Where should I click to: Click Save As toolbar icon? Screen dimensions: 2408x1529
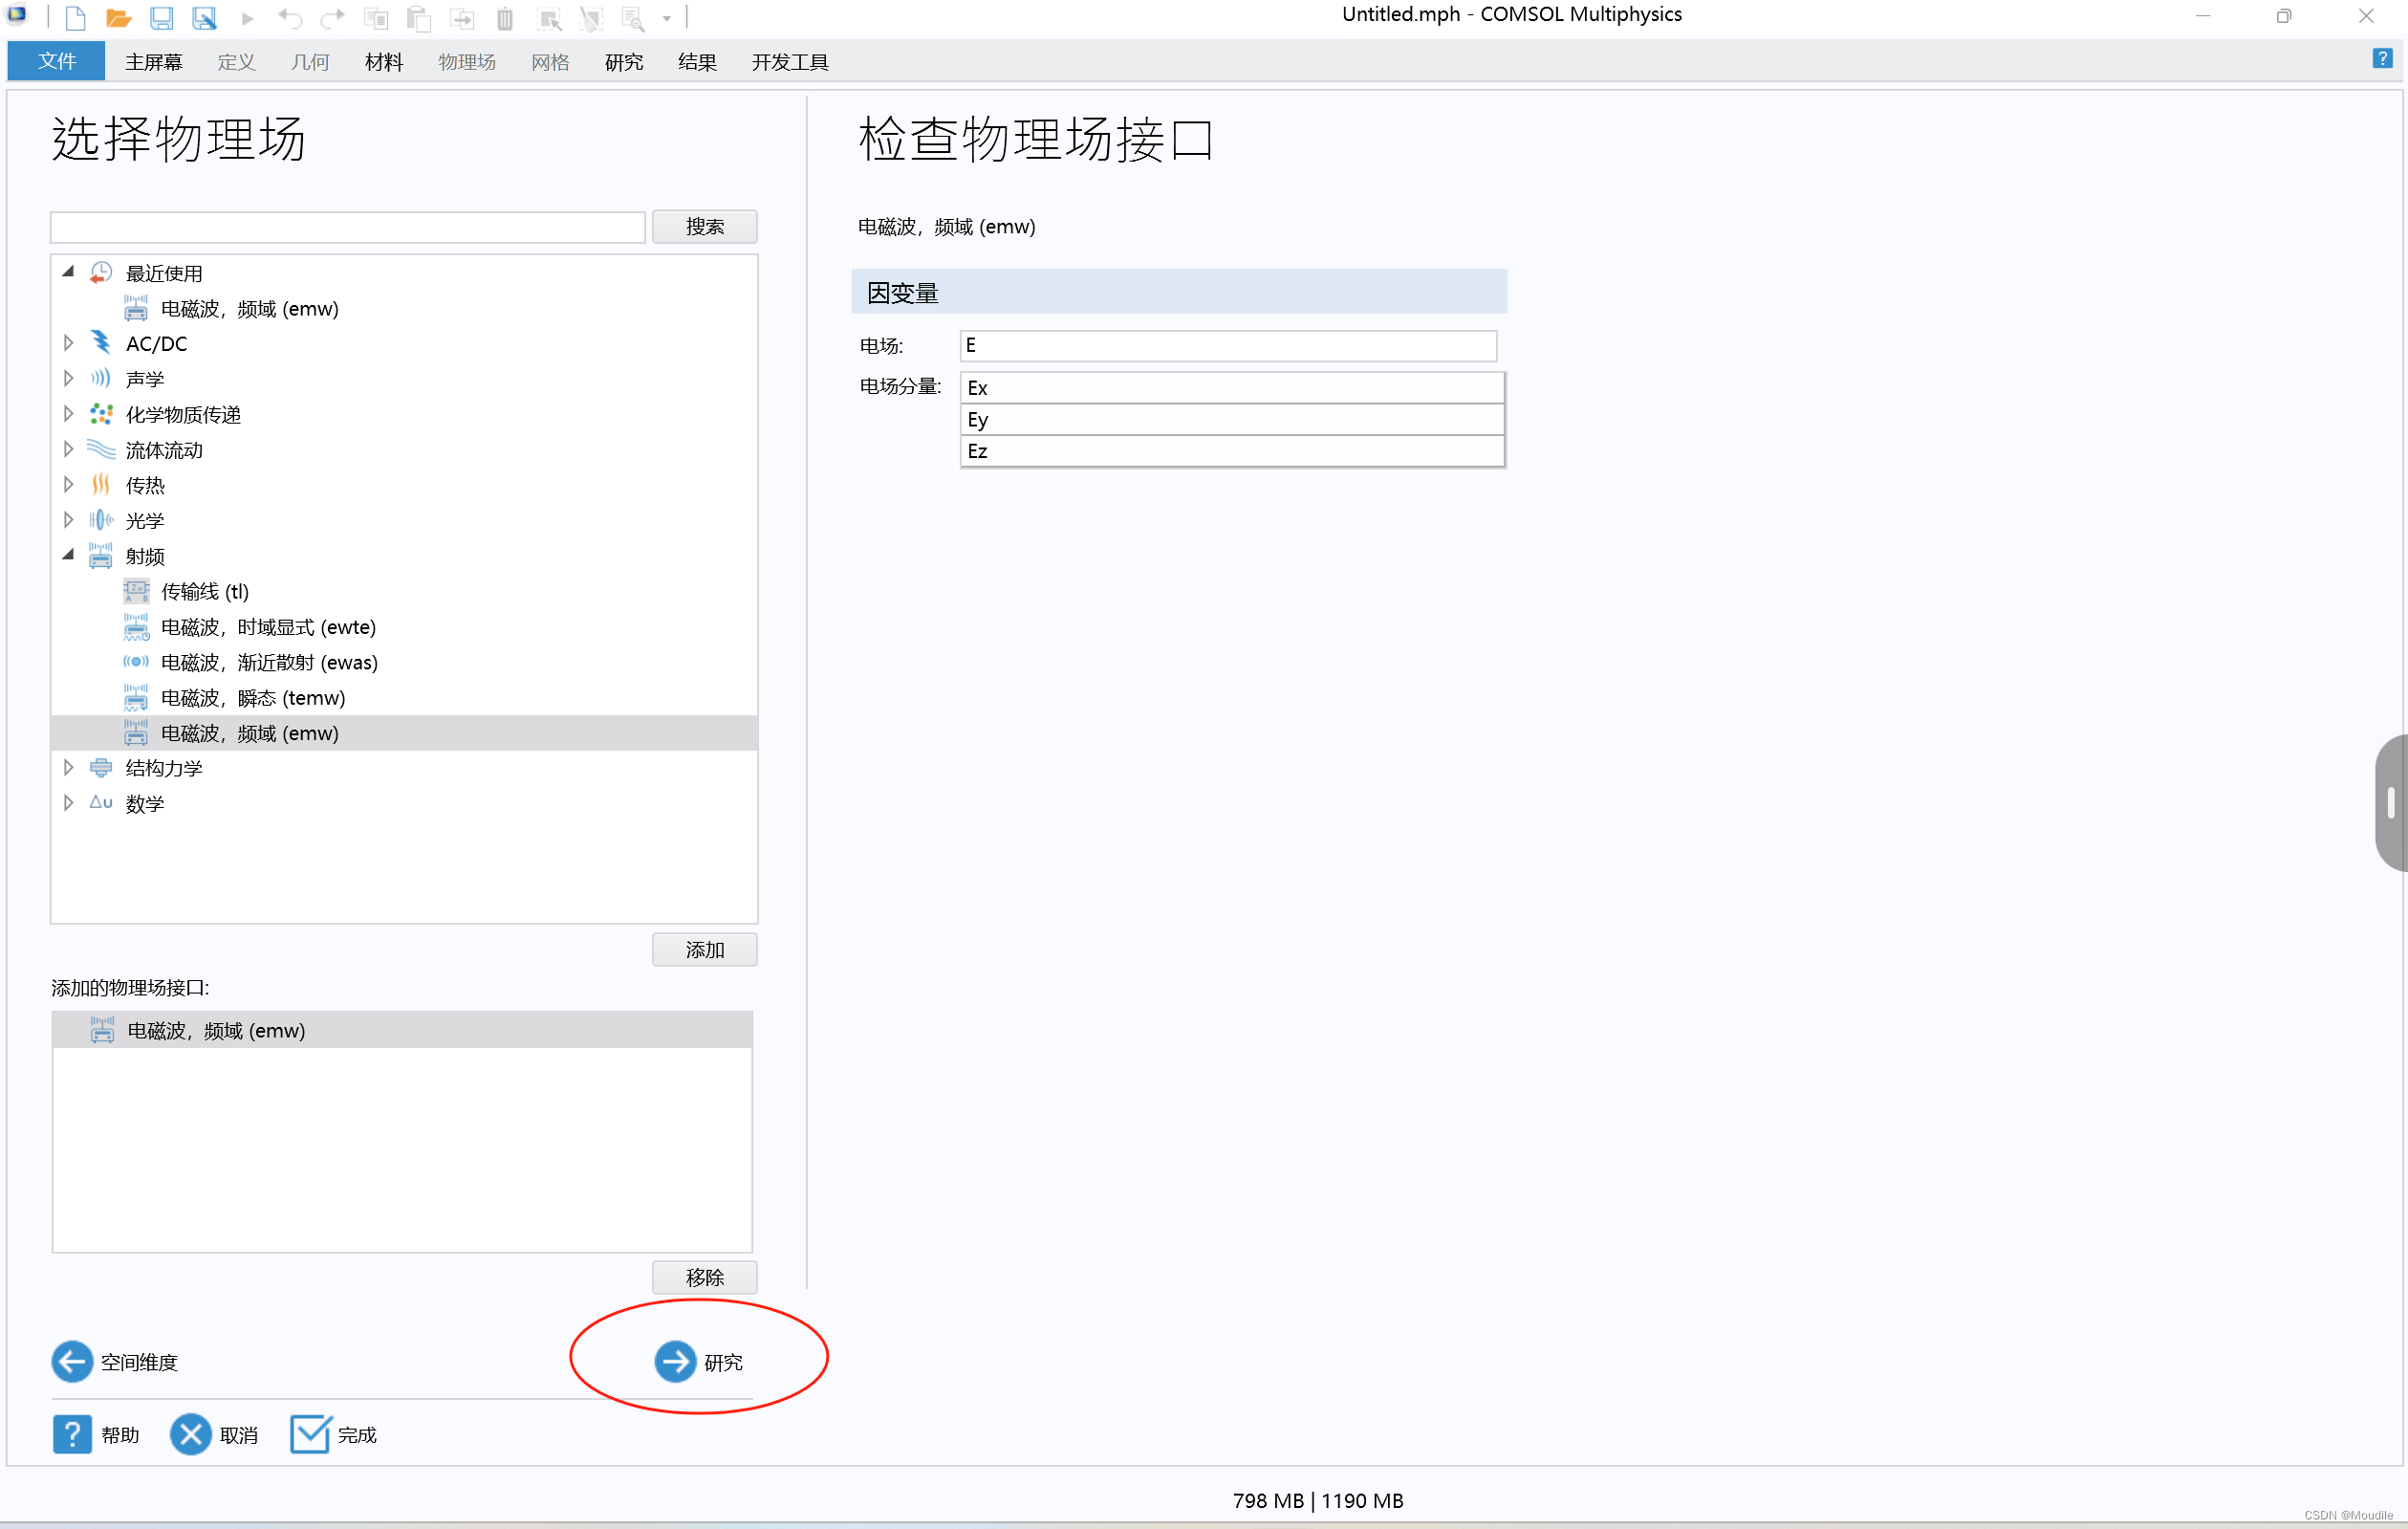point(204,17)
